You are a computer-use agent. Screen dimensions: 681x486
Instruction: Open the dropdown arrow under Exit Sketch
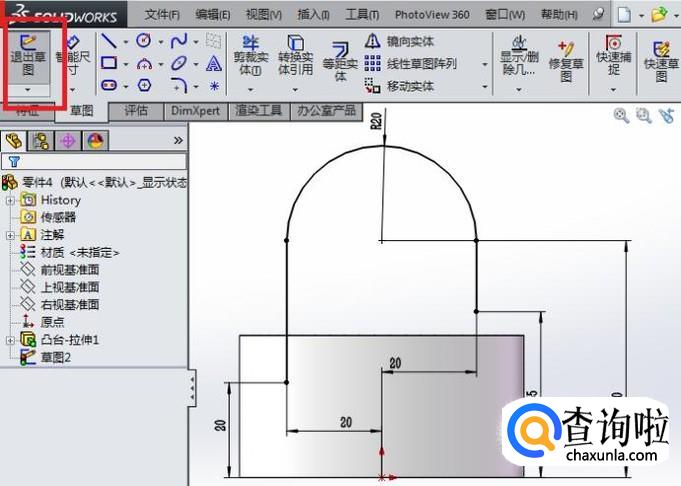[x=28, y=89]
